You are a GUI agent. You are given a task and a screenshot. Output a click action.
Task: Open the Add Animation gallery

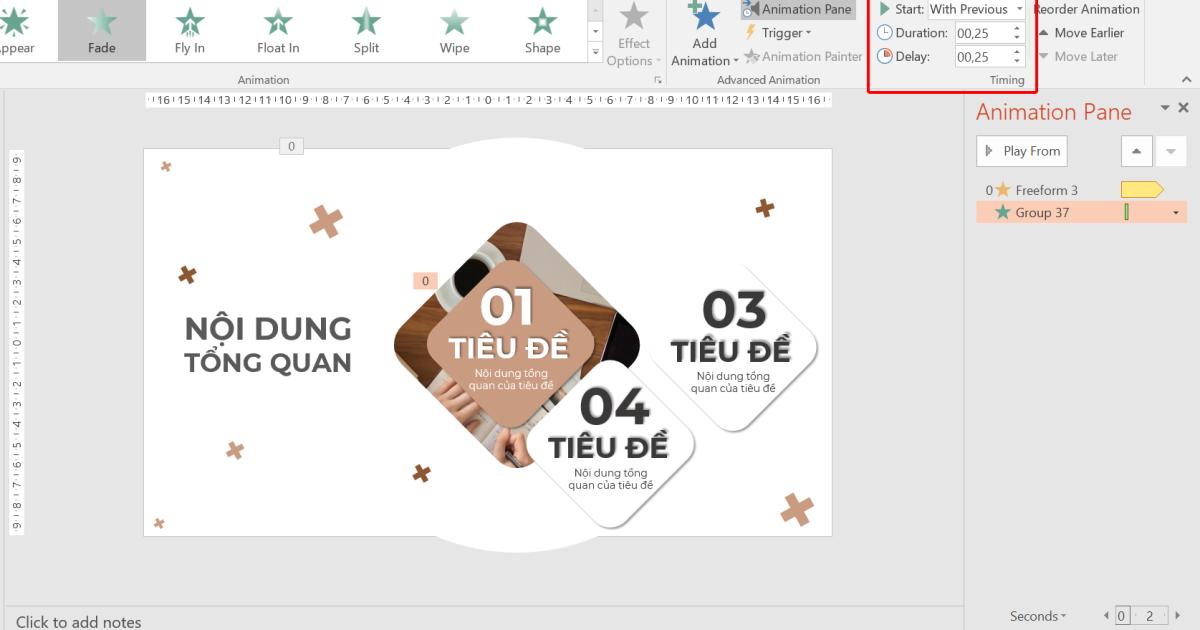tap(703, 35)
